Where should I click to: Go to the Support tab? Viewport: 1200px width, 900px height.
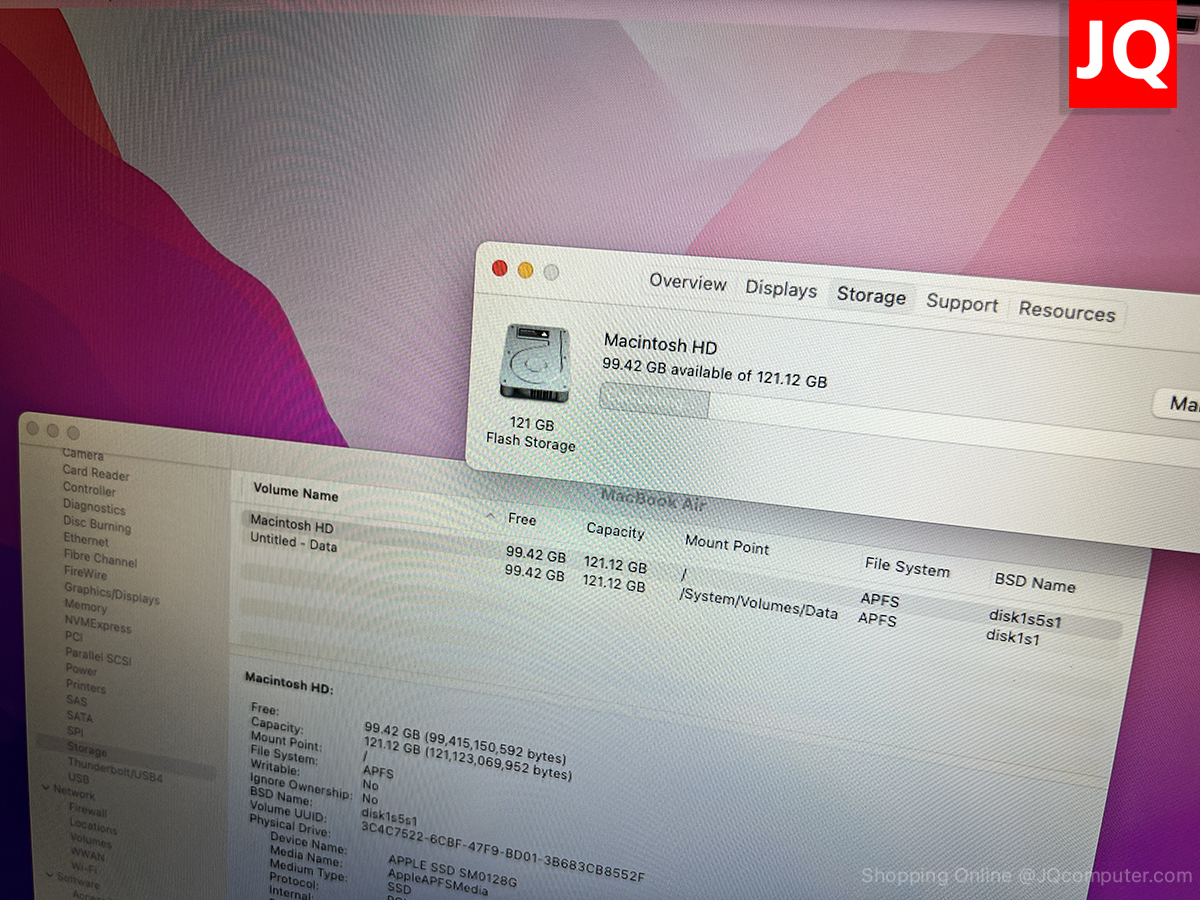962,304
